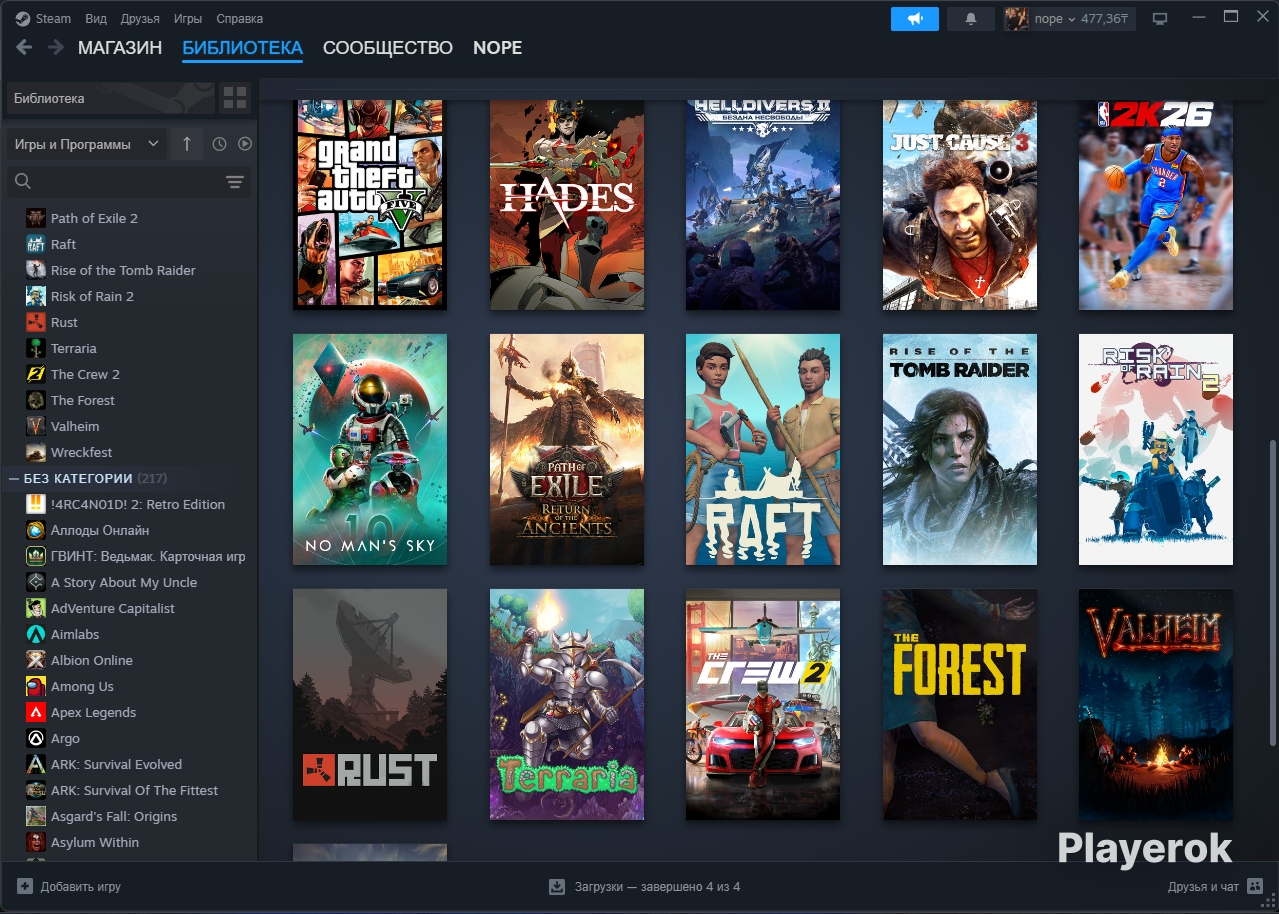Image resolution: width=1279 pixels, height=914 pixels.
Task: Open the NBA 2K26 cover
Action: [1156, 204]
